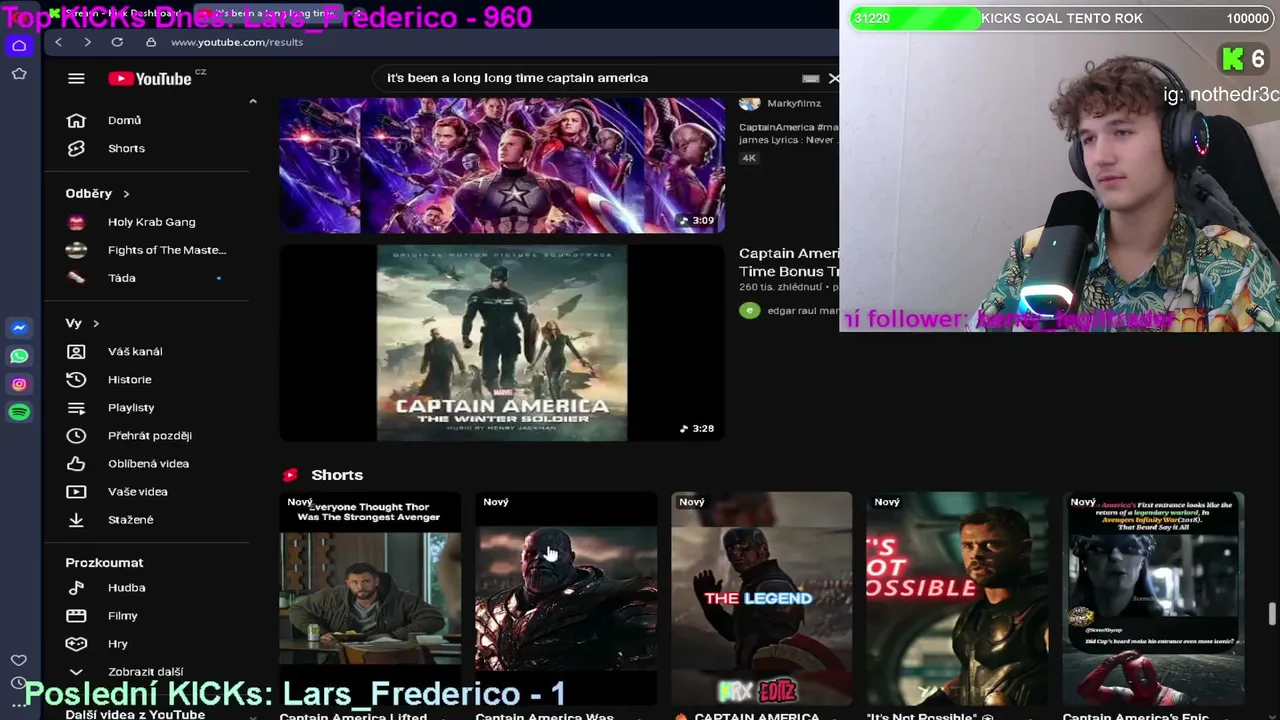Image resolution: width=1280 pixels, height=720 pixels.
Task: Click the Hudba music note icon
Action: coord(76,588)
